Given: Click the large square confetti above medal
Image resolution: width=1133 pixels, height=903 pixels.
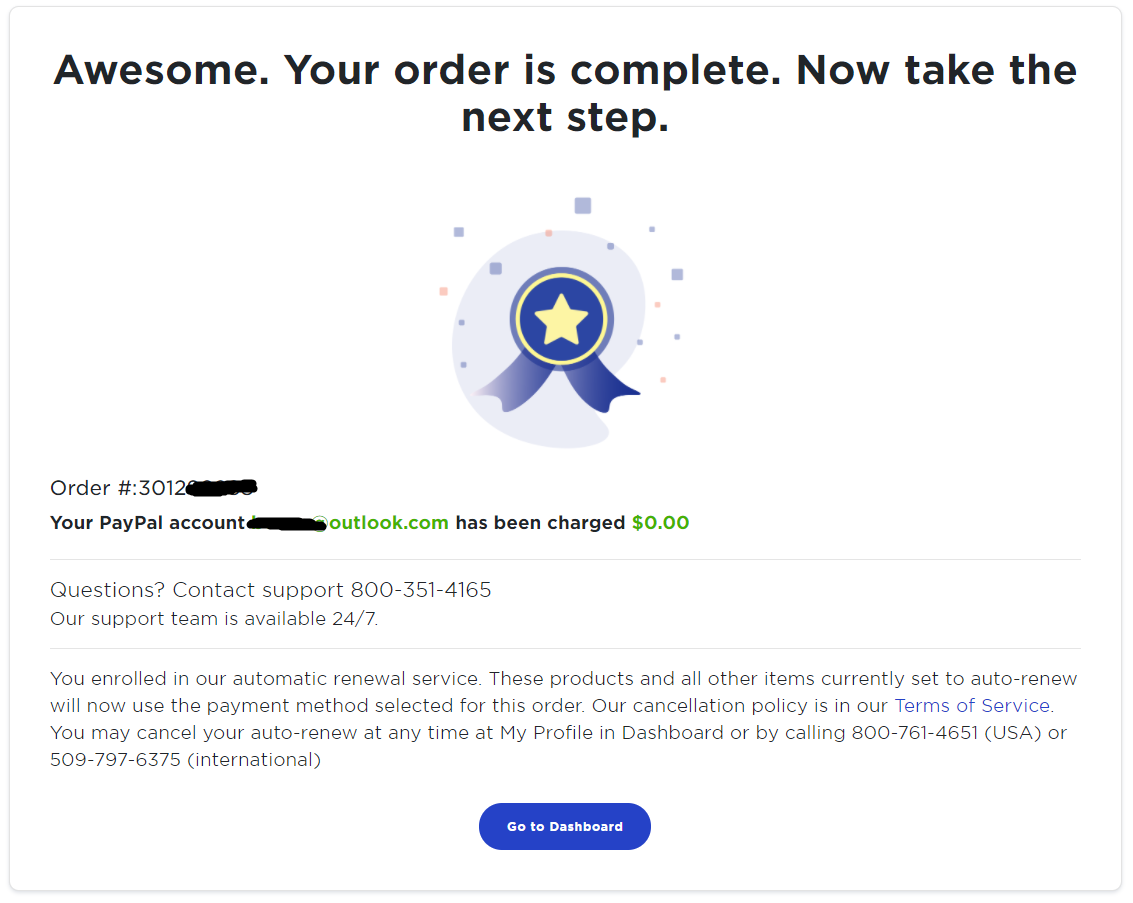Looking at the screenshot, I should tap(582, 205).
